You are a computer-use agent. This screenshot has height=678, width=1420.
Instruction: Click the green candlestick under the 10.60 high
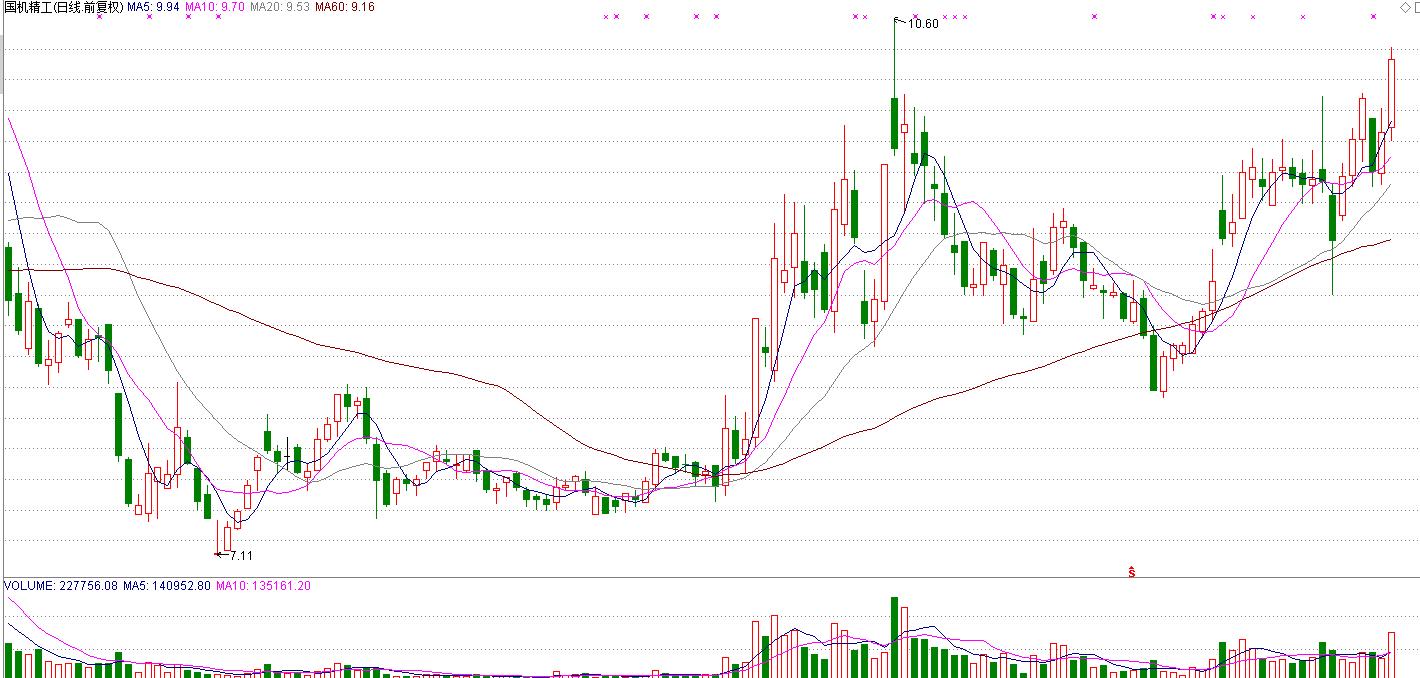tap(894, 122)
